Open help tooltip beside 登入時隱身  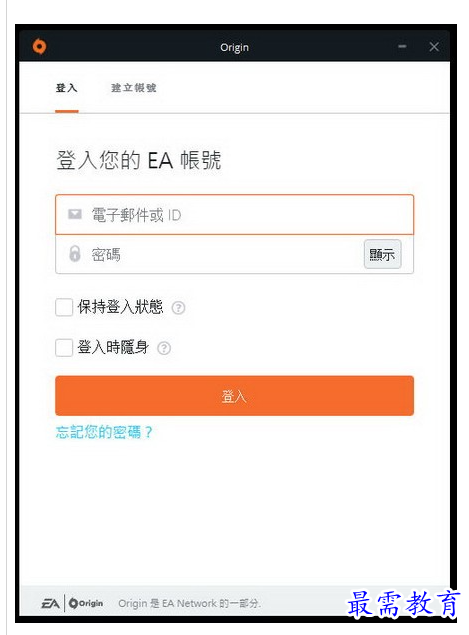tap(164, 348)
